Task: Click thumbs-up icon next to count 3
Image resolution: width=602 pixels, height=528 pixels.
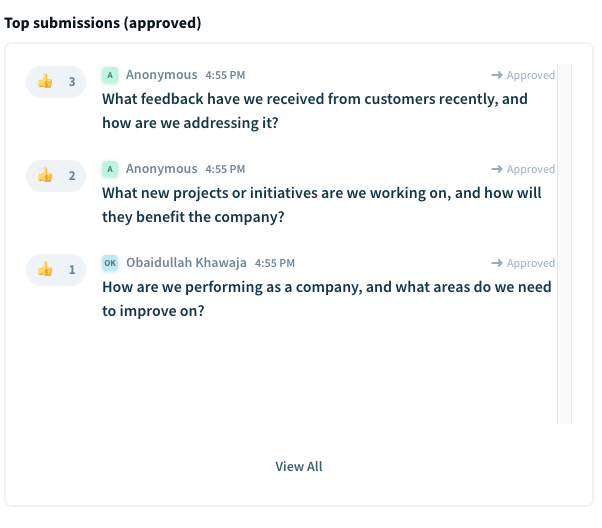Action: pyautogui.click(x=45, y=81)
